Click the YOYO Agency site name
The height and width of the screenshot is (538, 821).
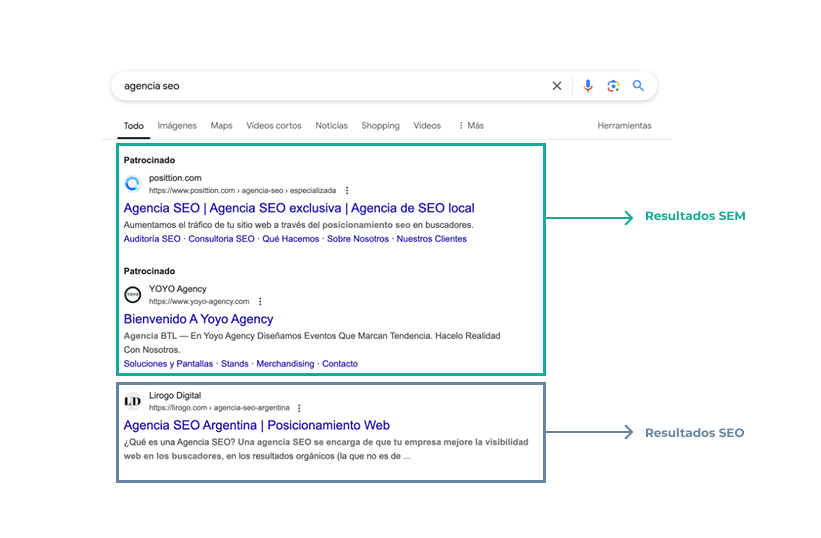click(177, 289)
